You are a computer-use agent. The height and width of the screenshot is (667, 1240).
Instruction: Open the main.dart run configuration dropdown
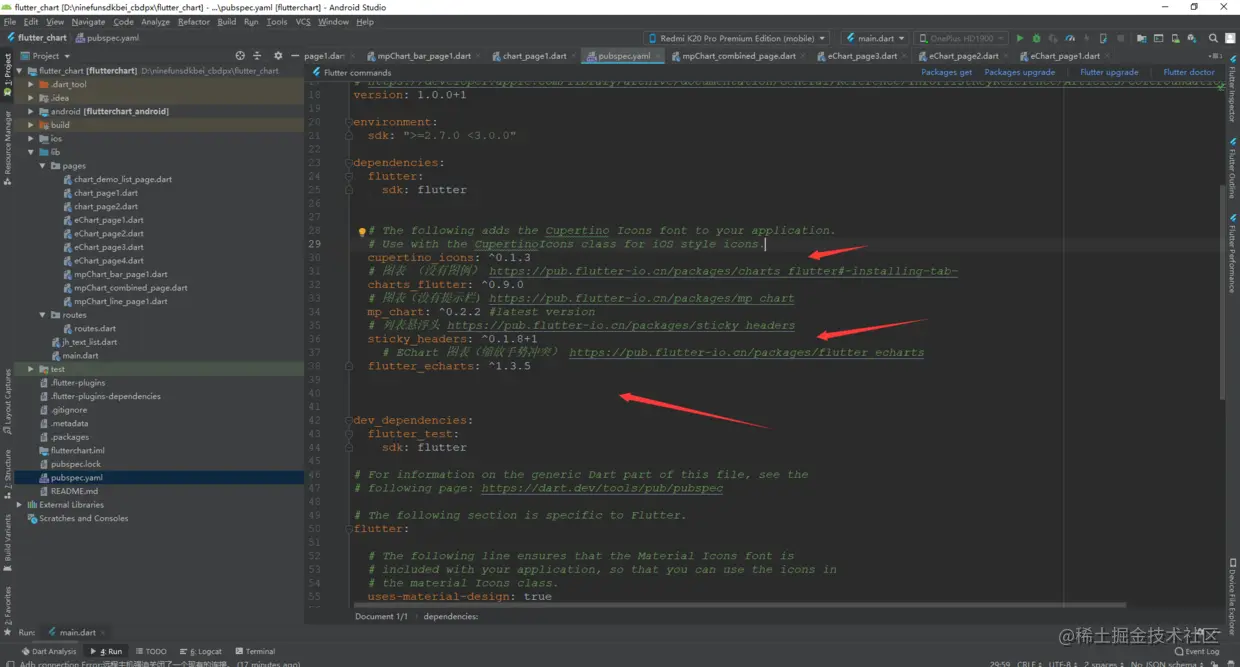[x=874, y=38]
